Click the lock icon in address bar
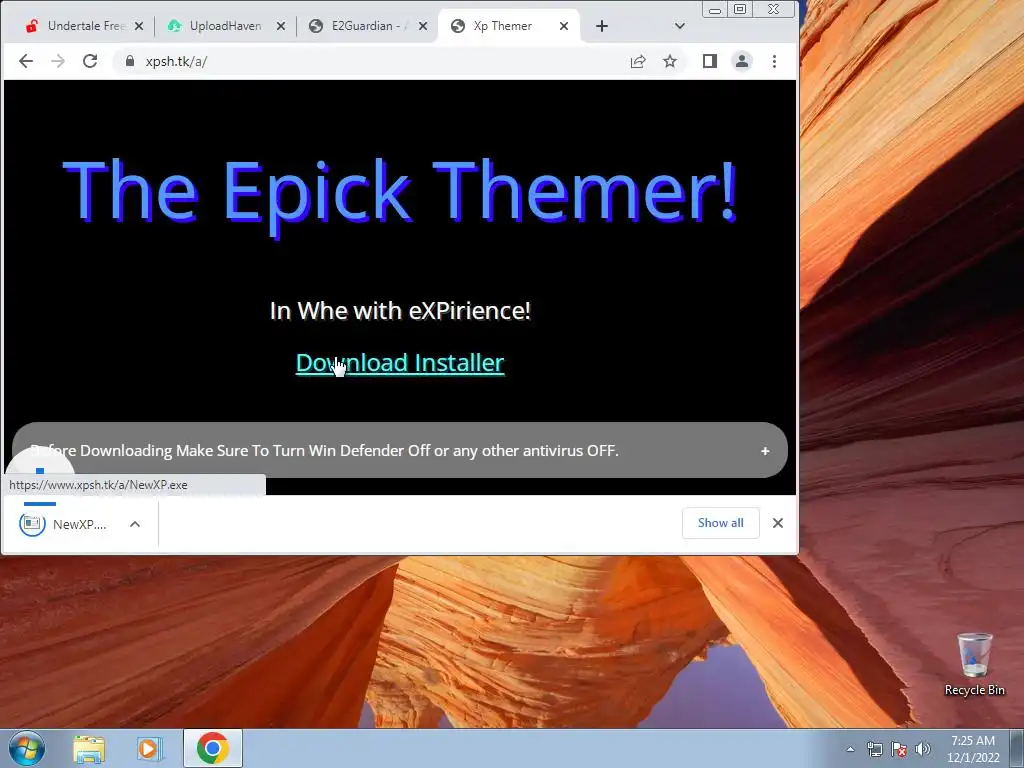Viewport: 1024px width, 768px height. (130, 61)
